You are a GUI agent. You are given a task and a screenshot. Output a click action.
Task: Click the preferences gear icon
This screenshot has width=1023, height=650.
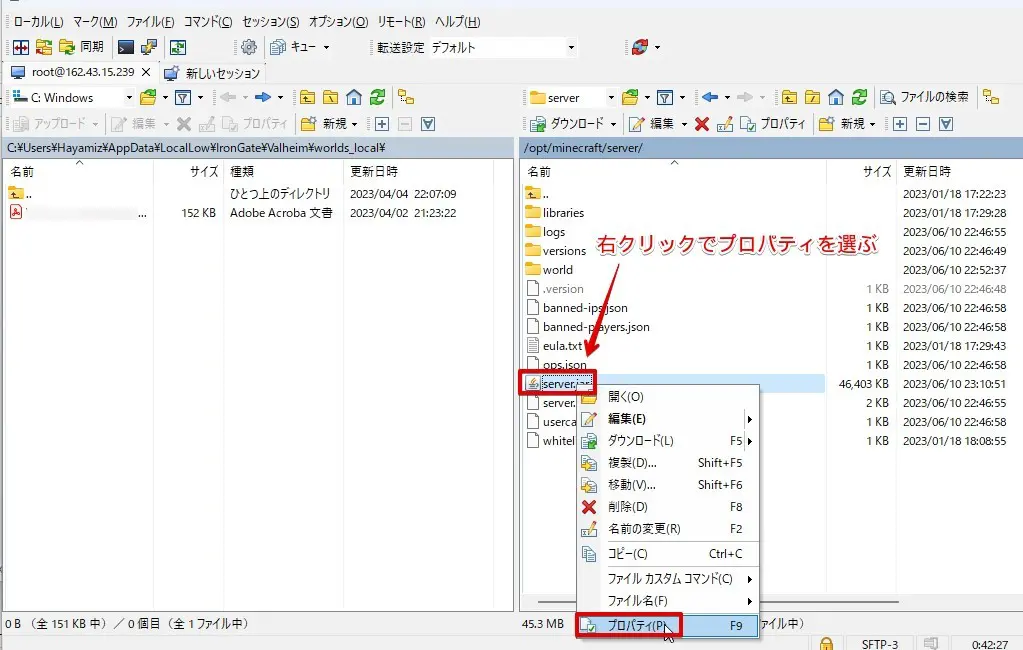point(249,47)
